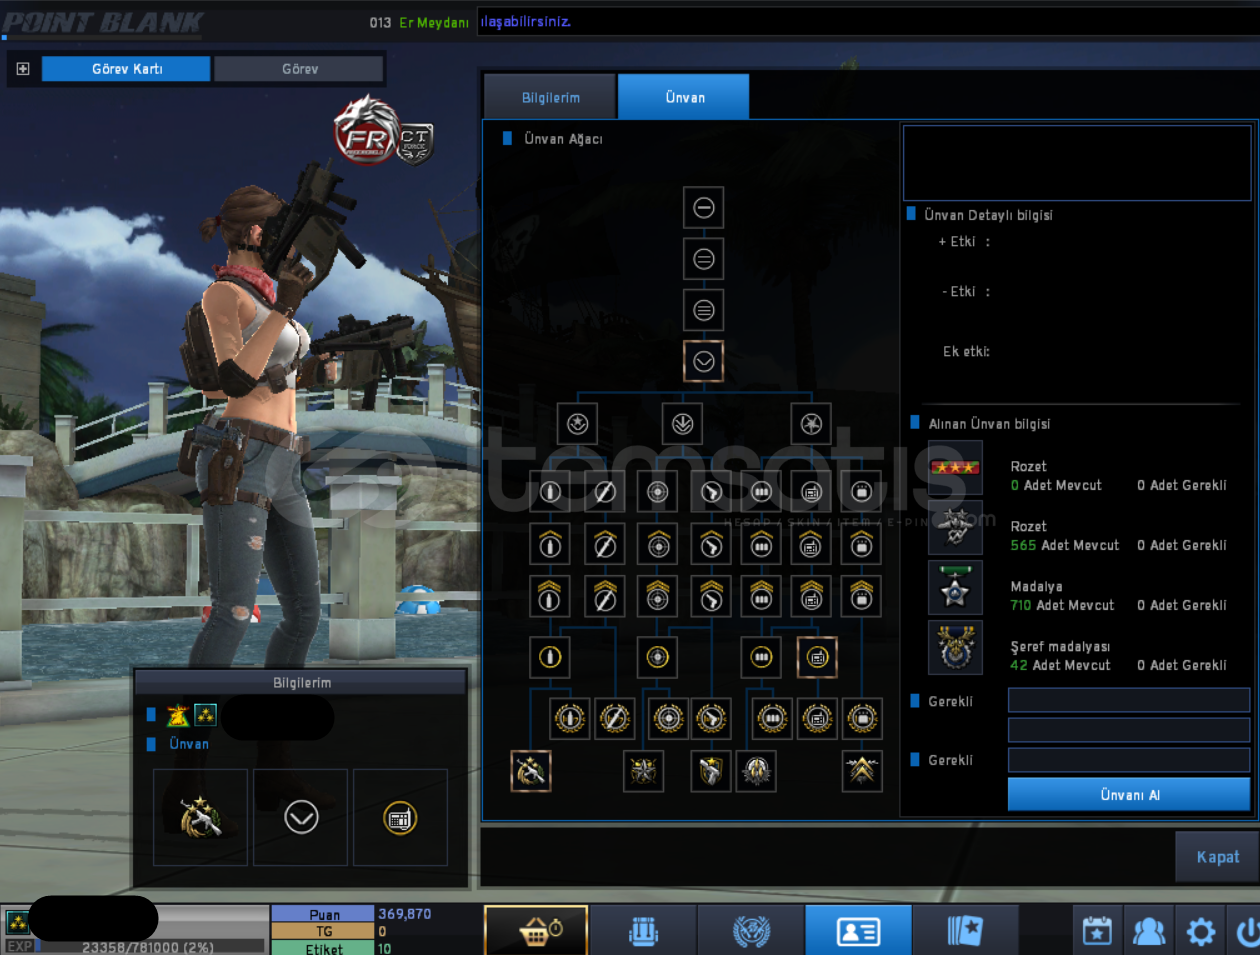Open the settings gear
The width and height of the screenshot is (1260, 955).
pyautogui.click(x=1200, y=931)
